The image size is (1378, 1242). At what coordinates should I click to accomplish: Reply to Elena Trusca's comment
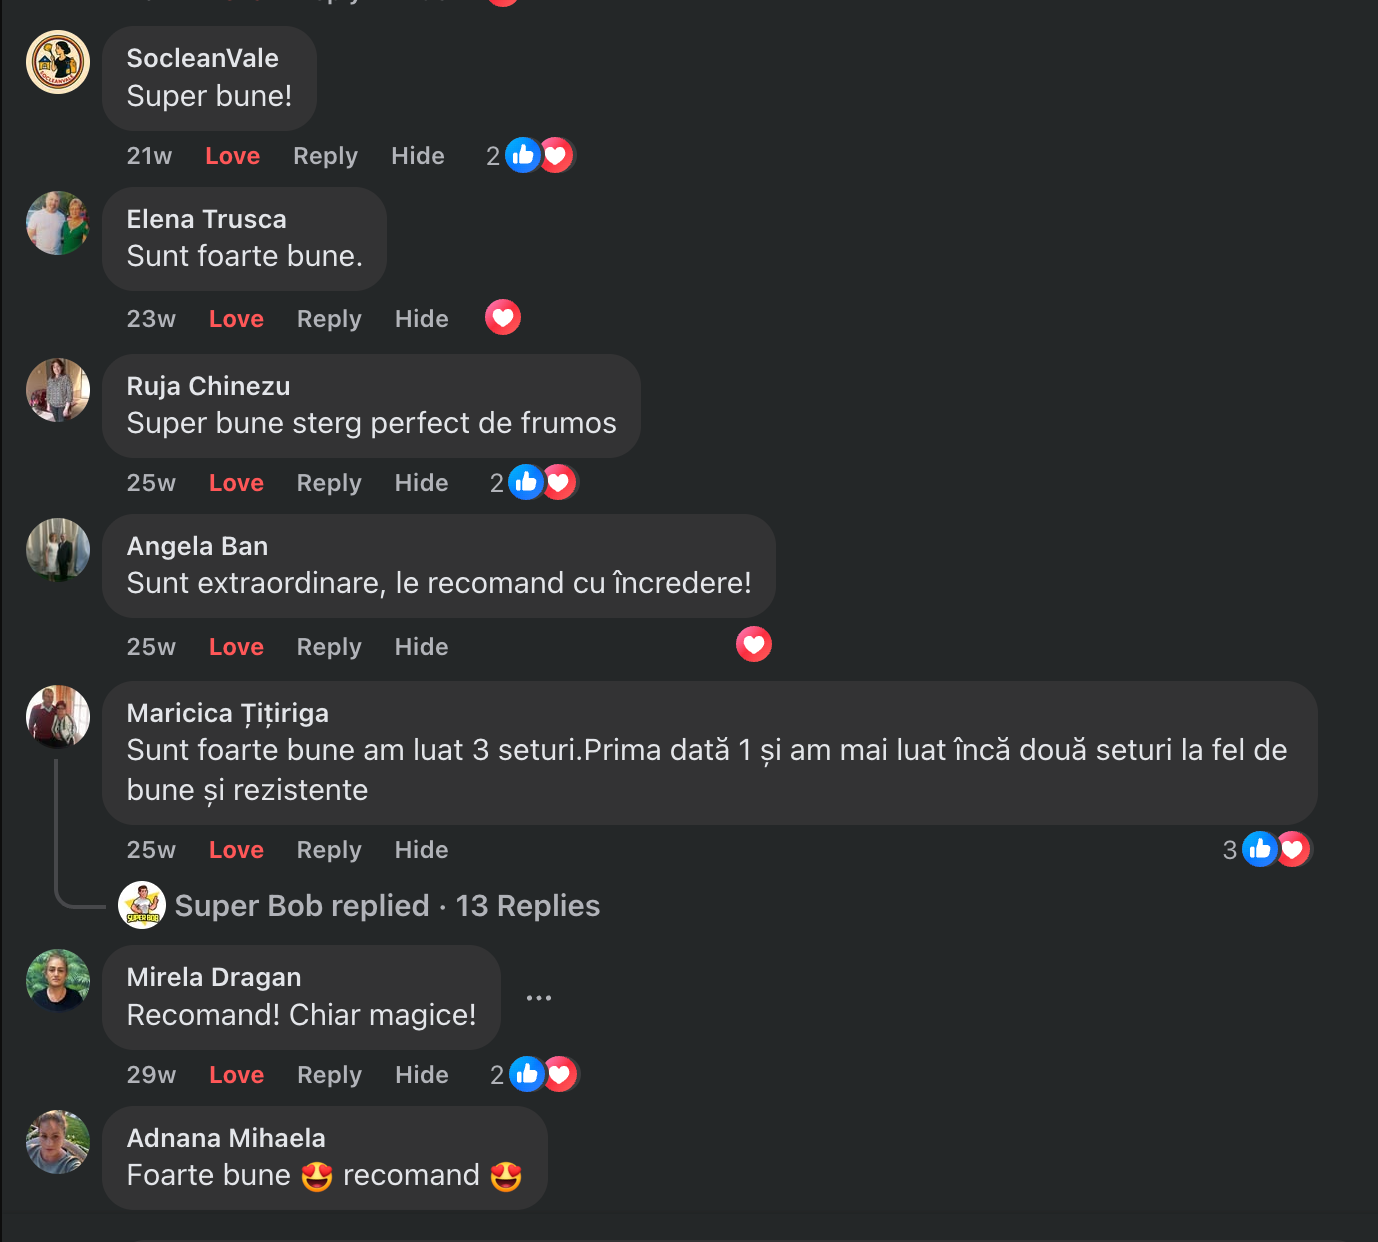(x=329, y=319)
